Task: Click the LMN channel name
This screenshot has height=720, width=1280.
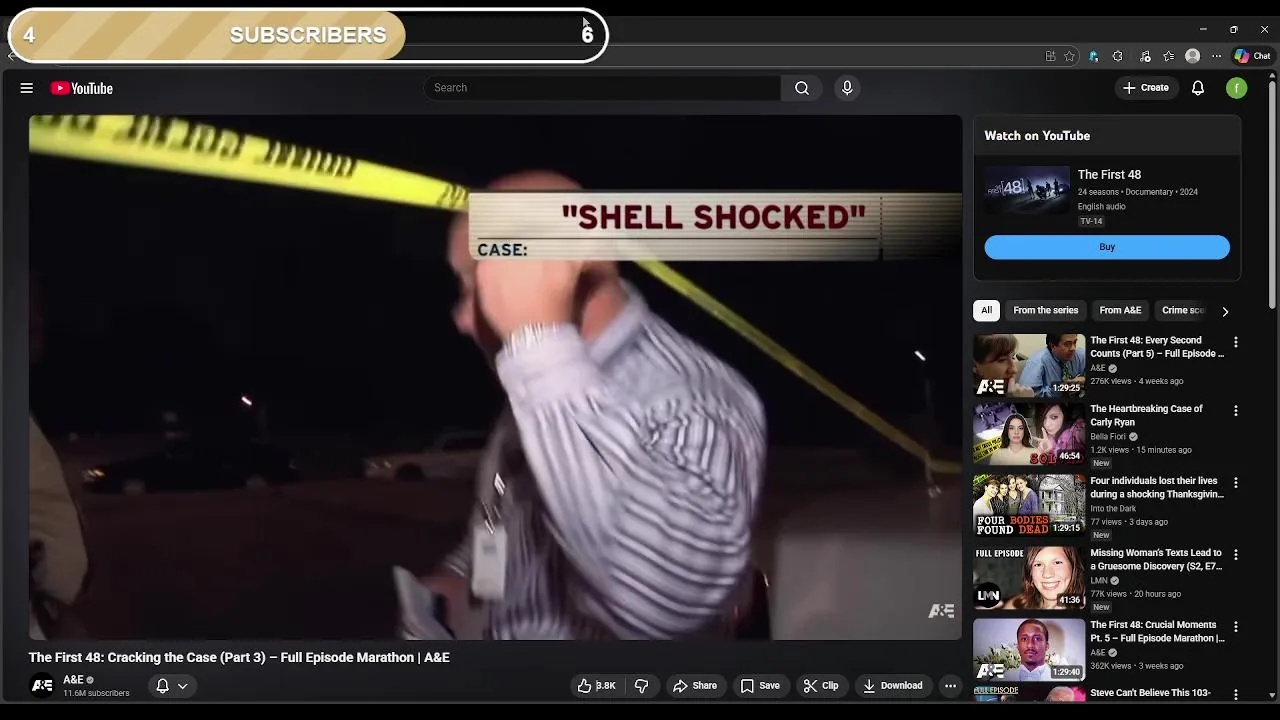Action: coord(1099,581)
